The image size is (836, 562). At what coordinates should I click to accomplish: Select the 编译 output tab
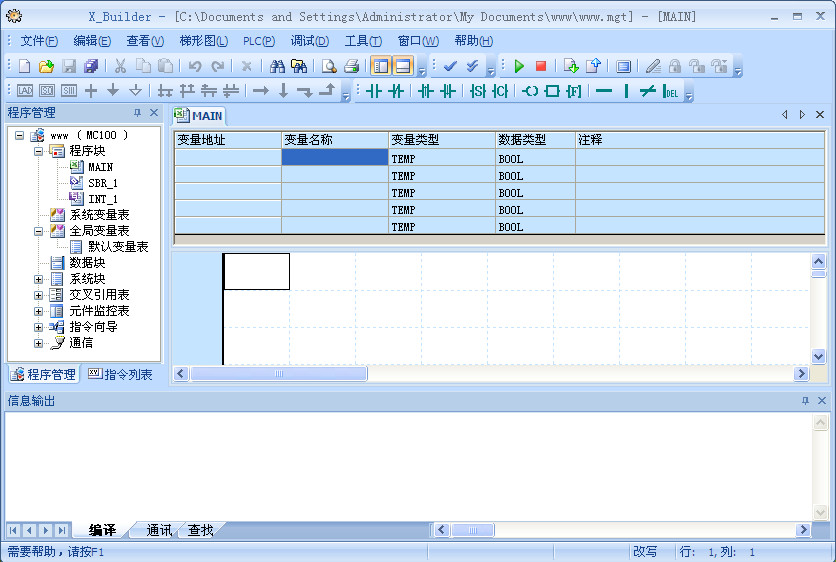[102, 530]
